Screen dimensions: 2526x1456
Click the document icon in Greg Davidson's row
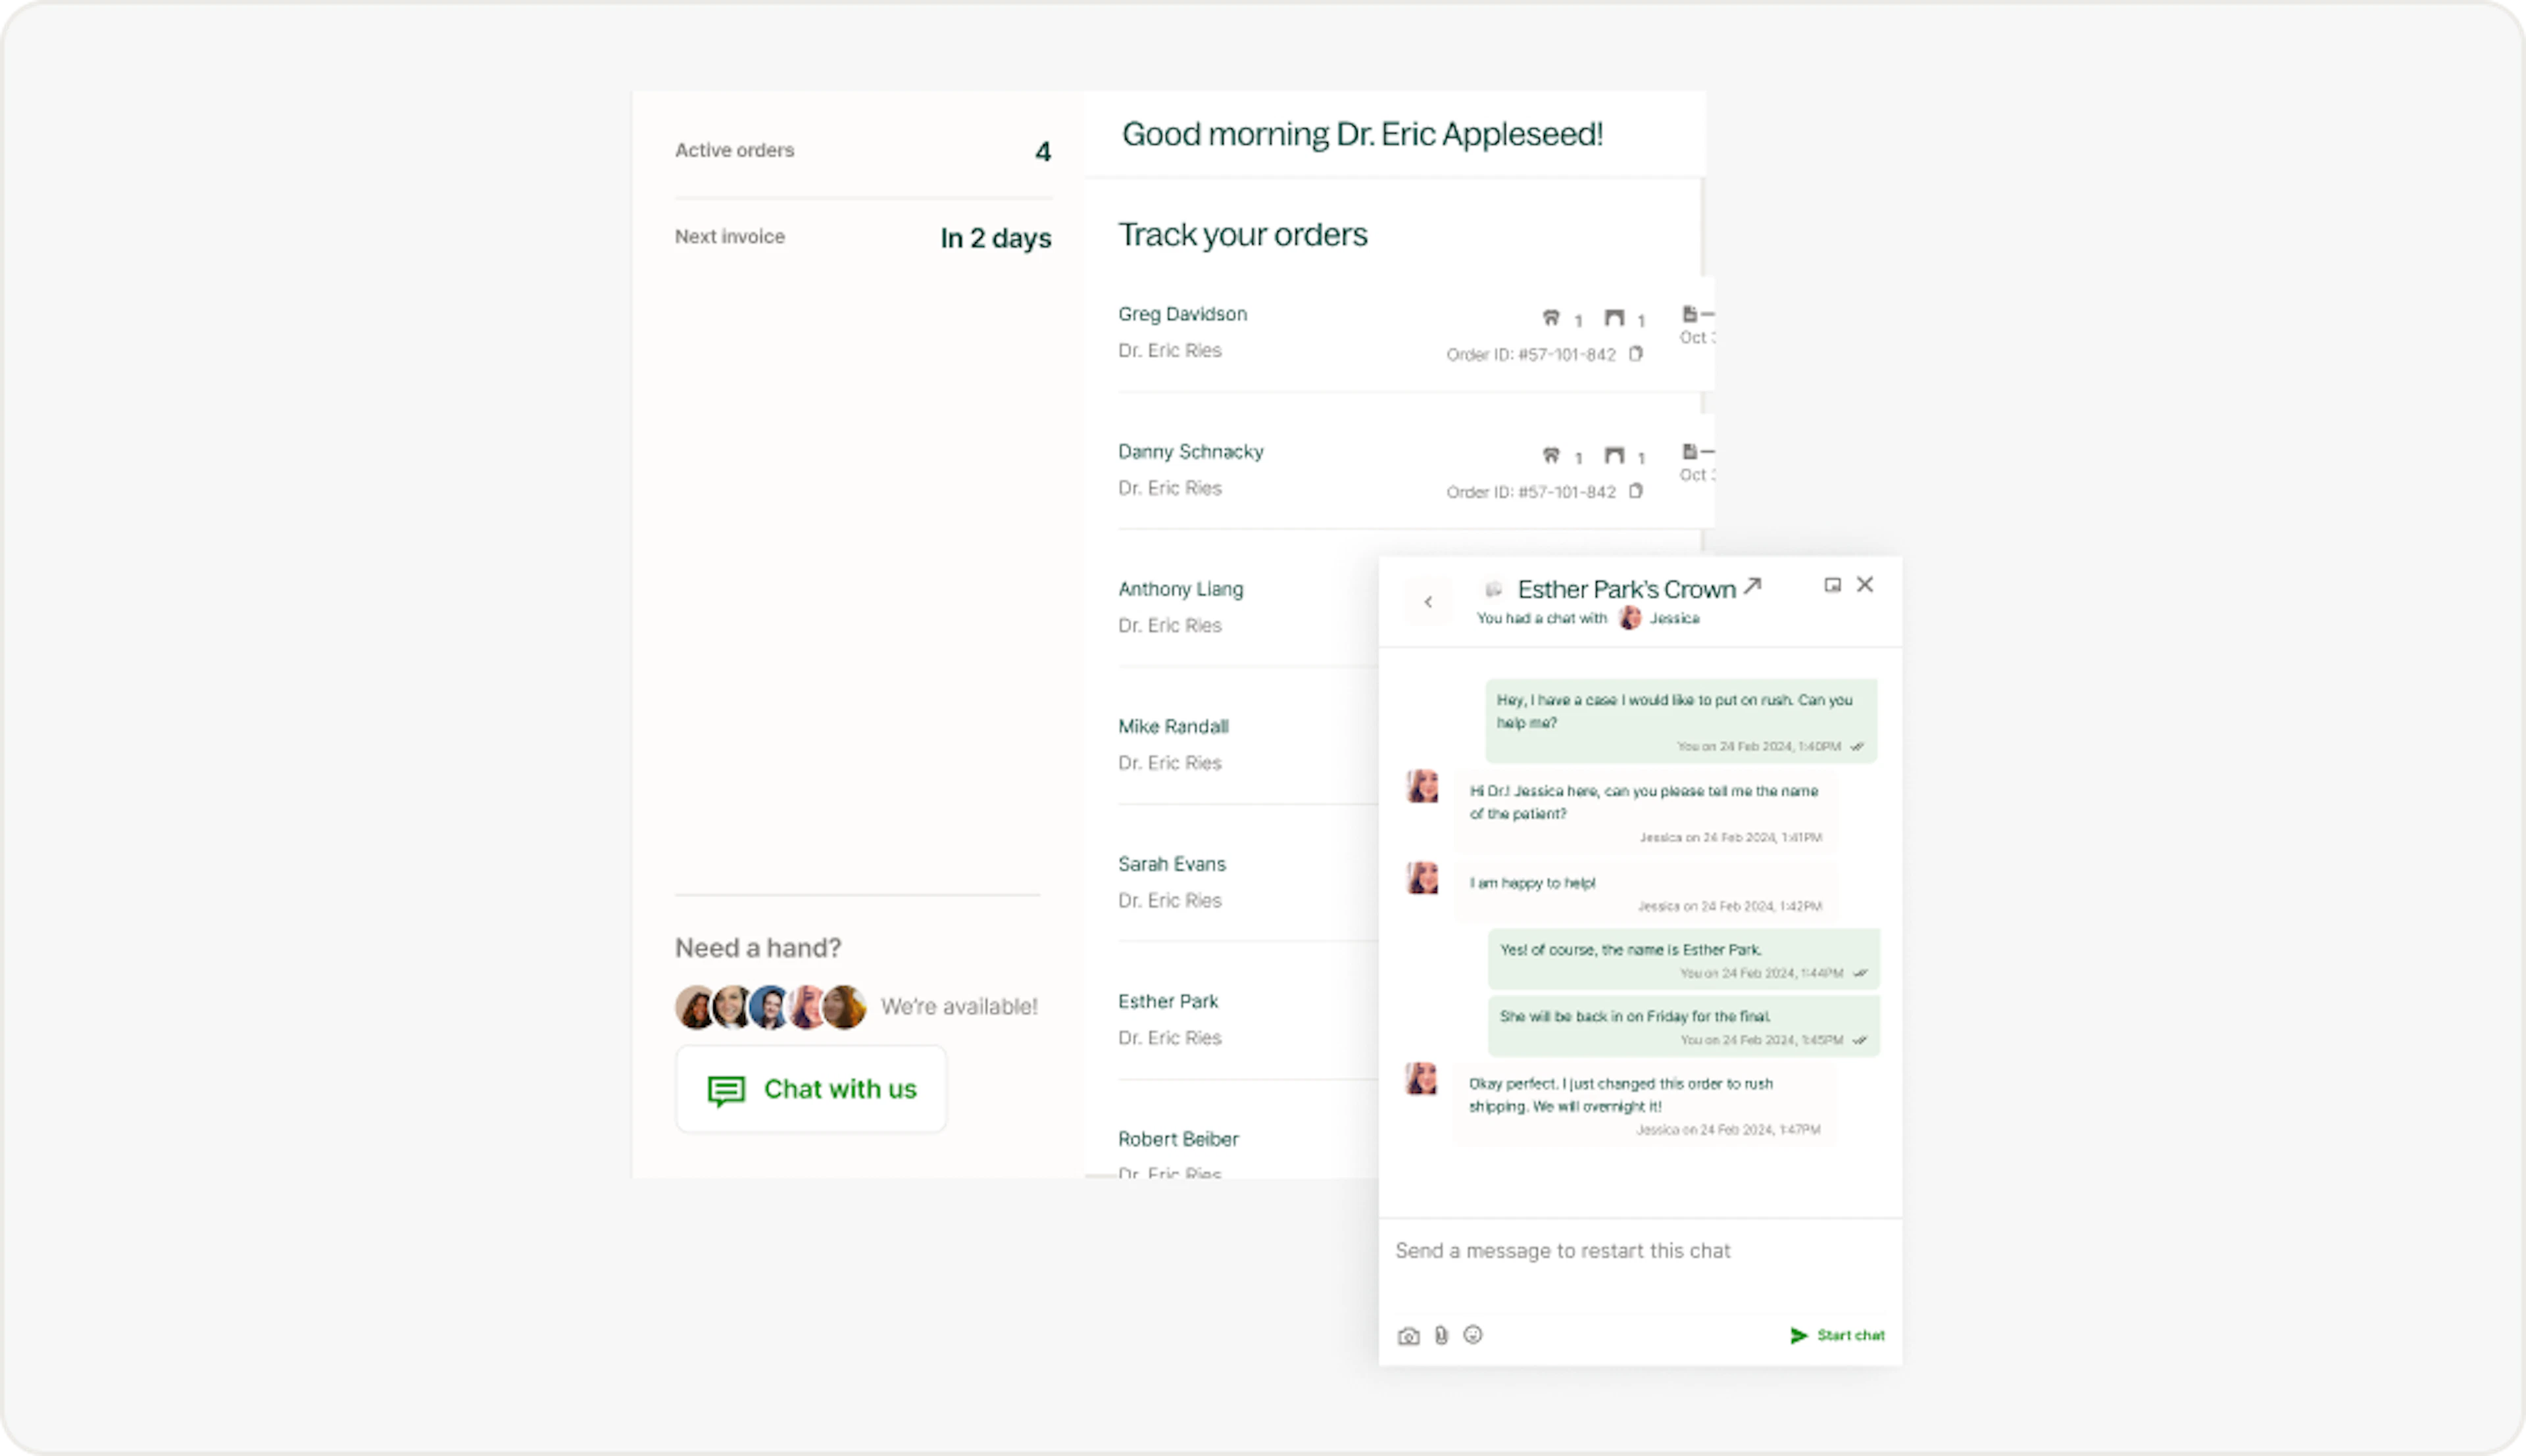click(x=1690, y=314)
